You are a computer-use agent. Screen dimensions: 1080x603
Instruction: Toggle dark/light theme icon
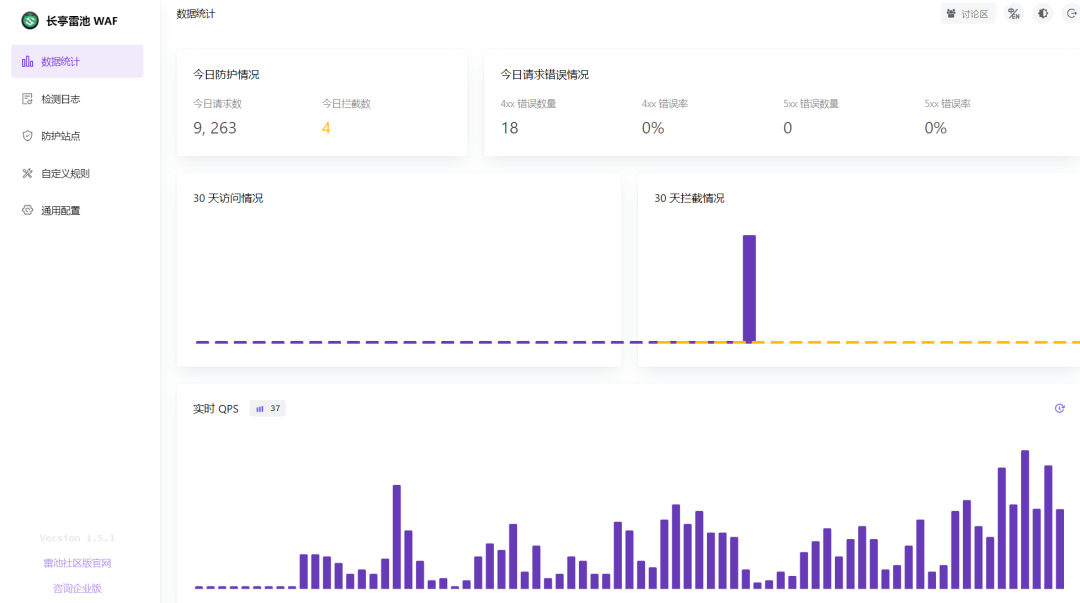coord(1043,14)
